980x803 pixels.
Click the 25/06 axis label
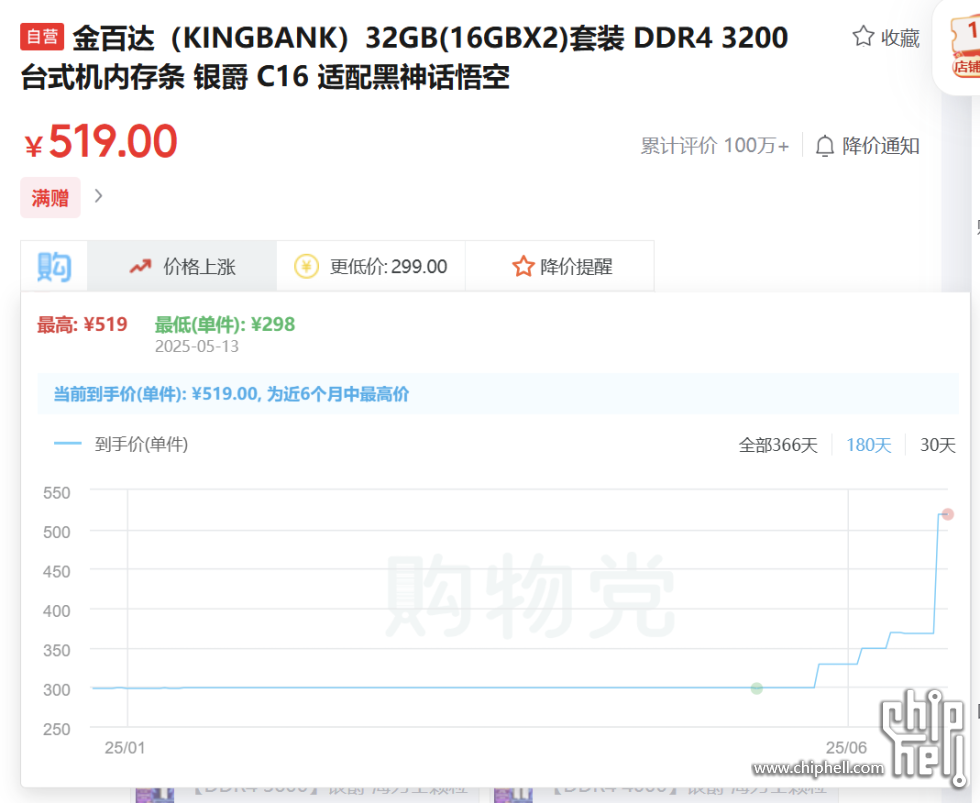pos(846,748)
